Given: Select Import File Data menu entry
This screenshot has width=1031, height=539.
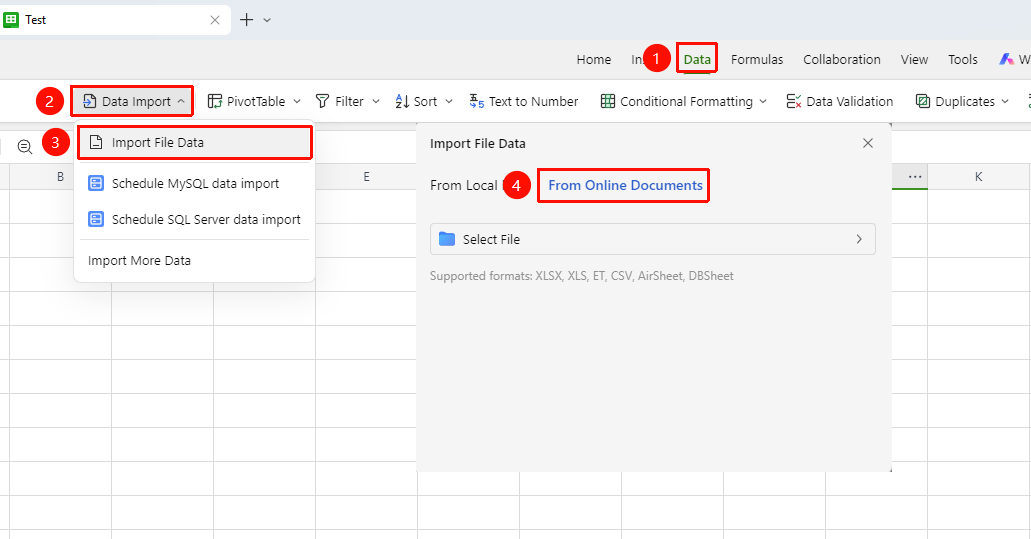Looking at the screenshot, I should [194, 143].
